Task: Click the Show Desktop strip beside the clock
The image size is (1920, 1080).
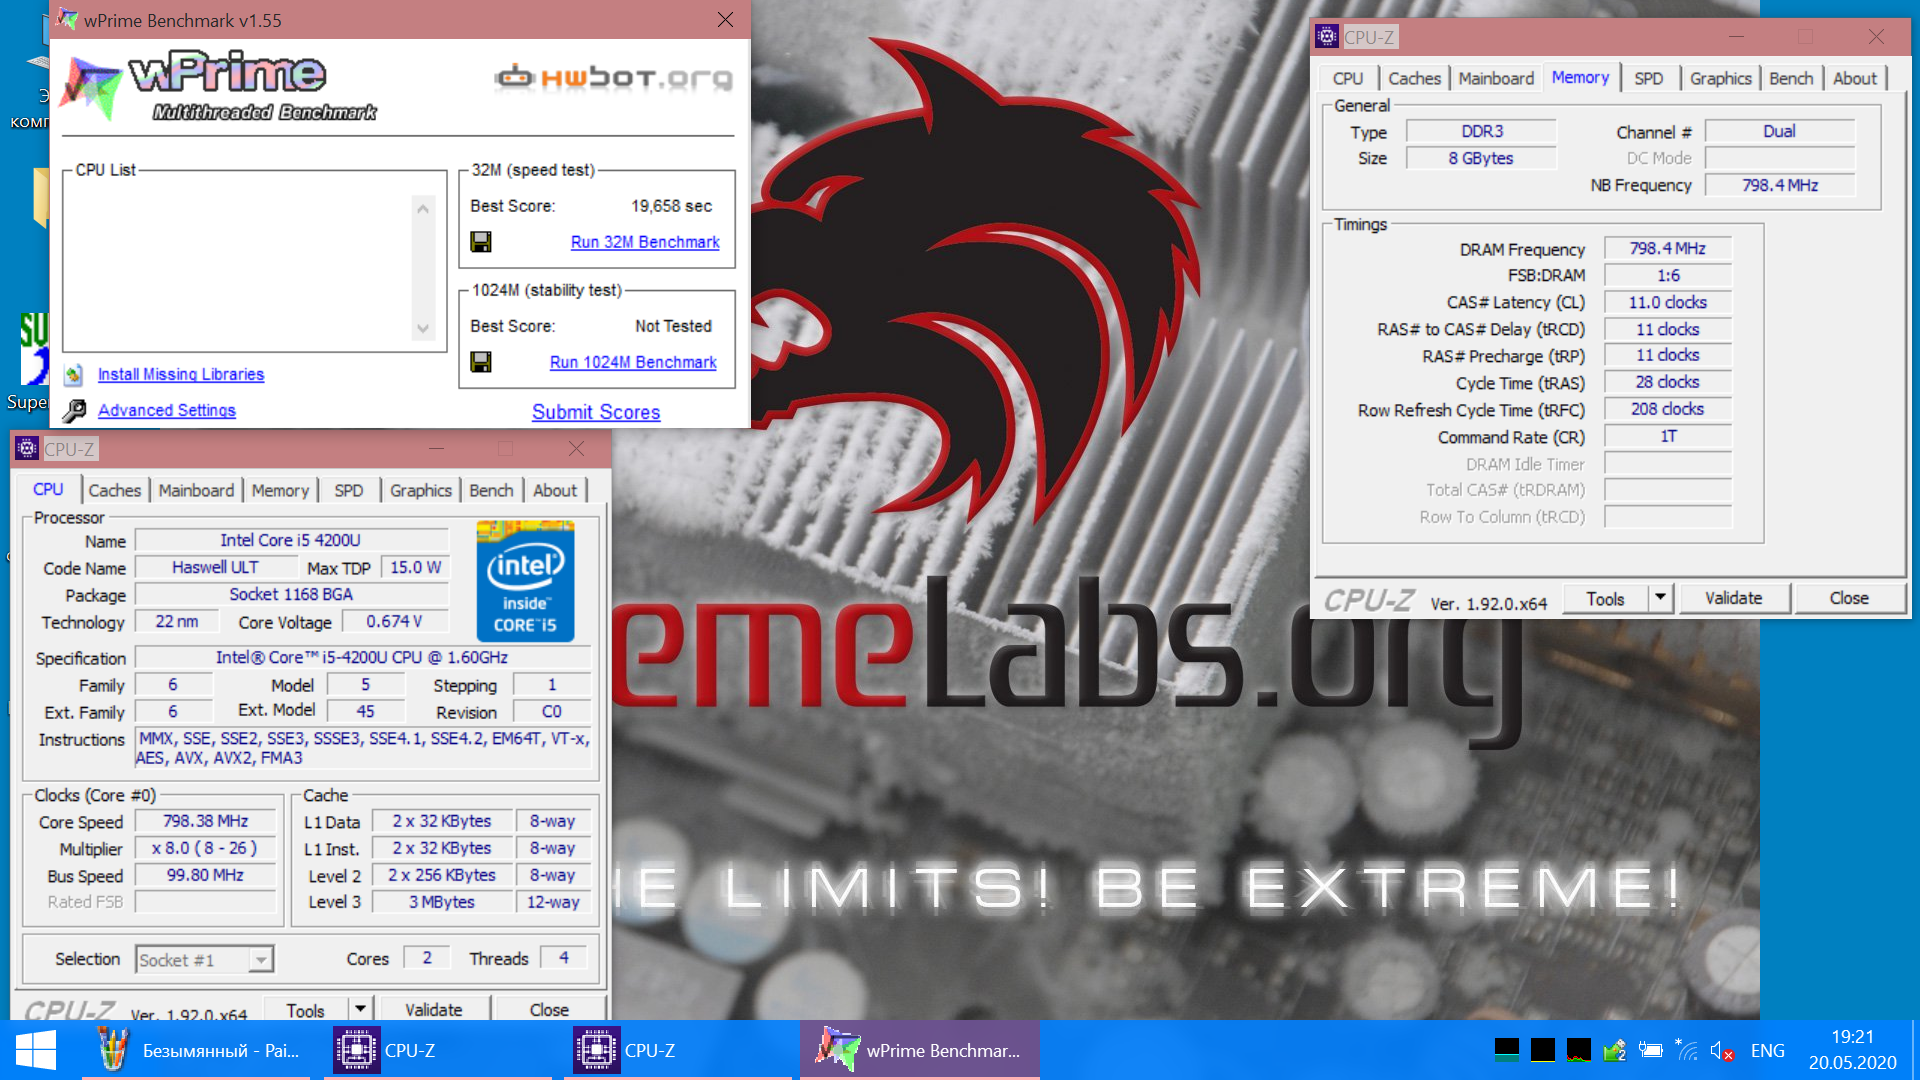Action: click(1914, 1050)
